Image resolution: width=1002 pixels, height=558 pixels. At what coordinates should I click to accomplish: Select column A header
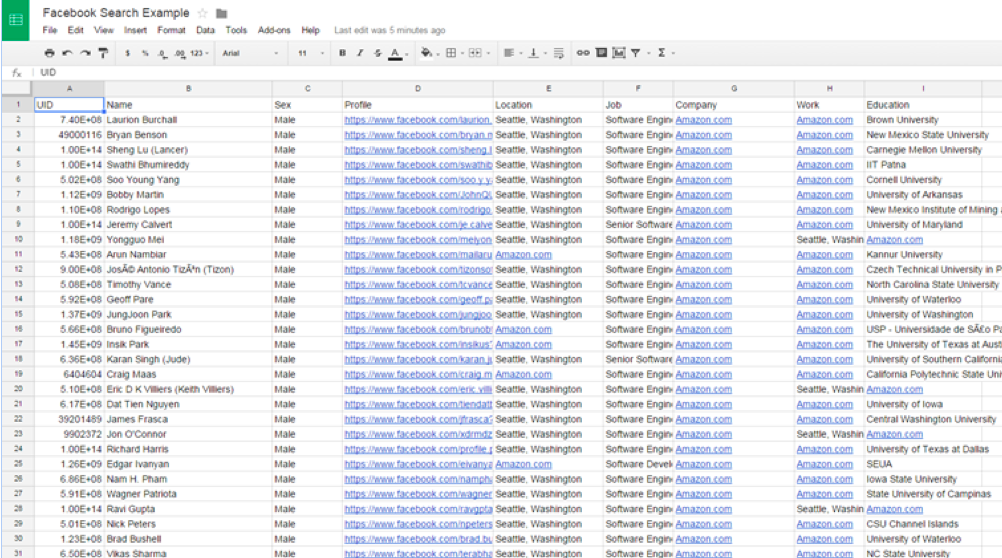point(69,89)
